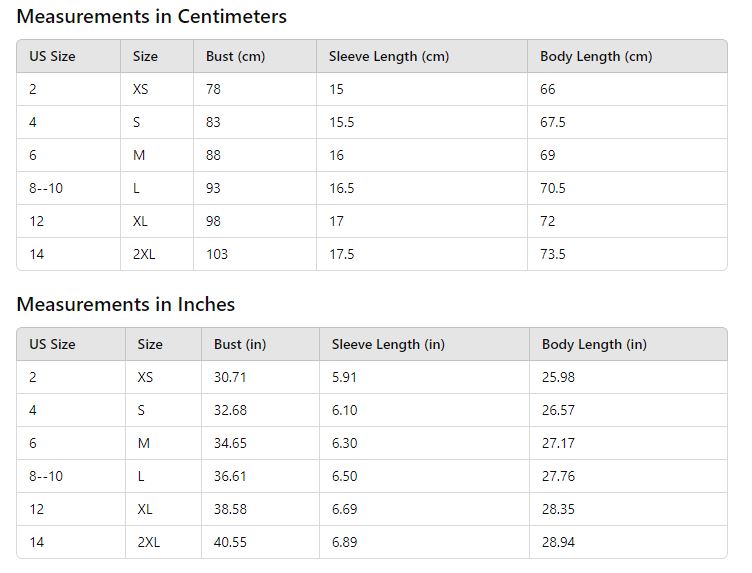Select the 'Bust (in)' column header
The width and height of the screenshot is (752, 573).
coord(240,345)
